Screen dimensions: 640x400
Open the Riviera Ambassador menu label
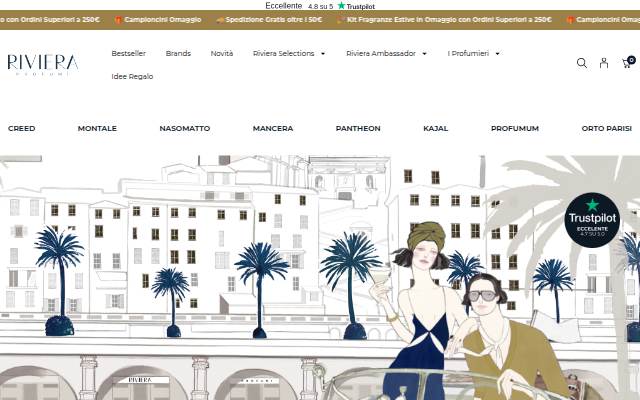point(381,53)
